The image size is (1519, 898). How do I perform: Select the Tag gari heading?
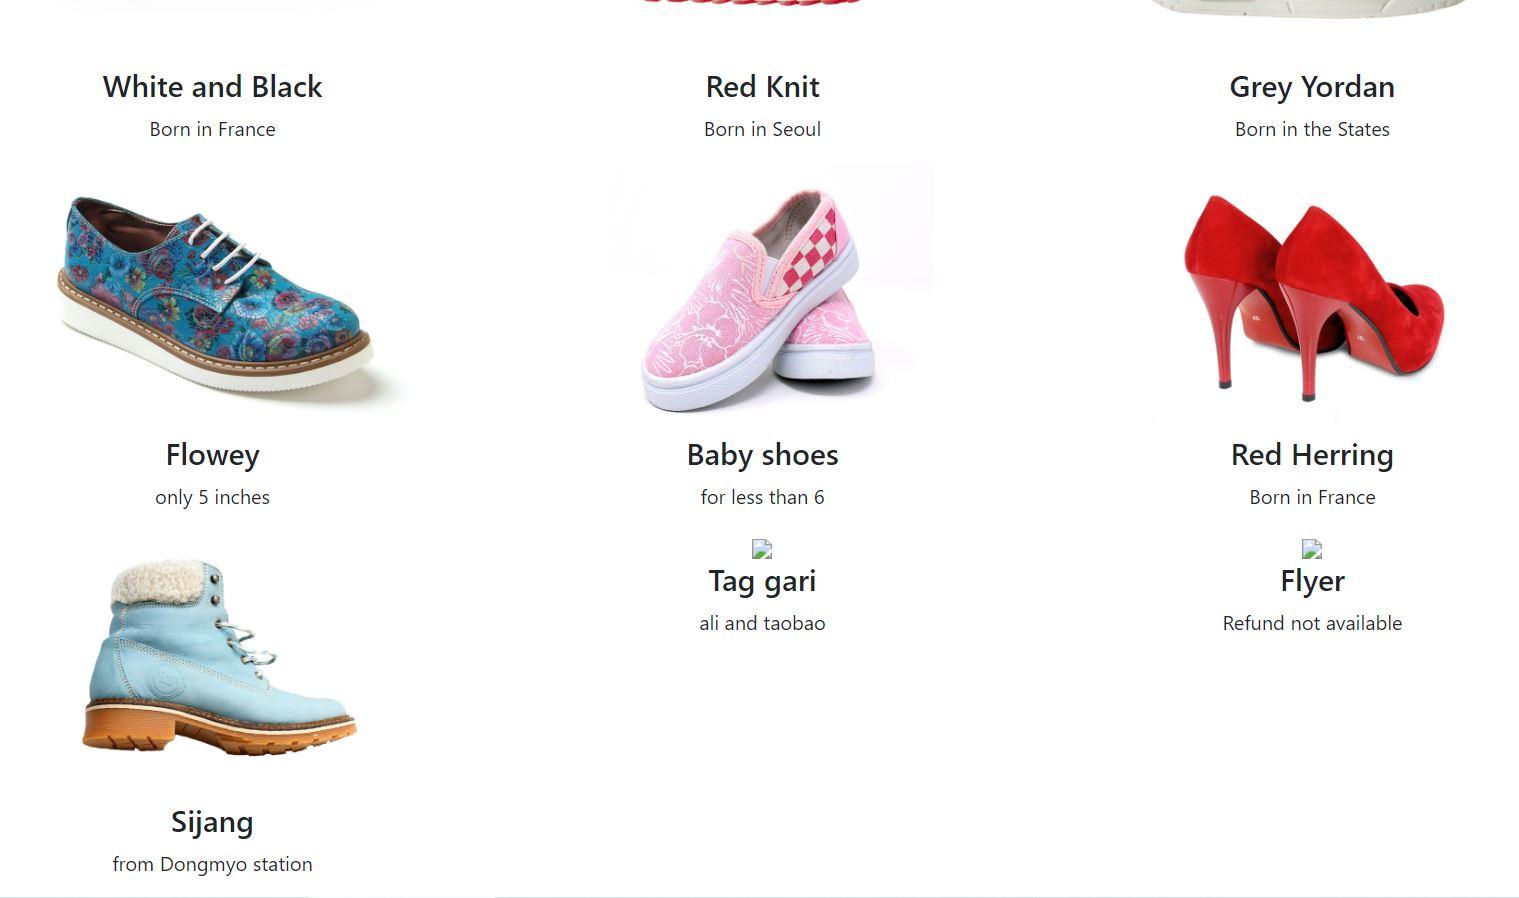(x=762, y=581)
